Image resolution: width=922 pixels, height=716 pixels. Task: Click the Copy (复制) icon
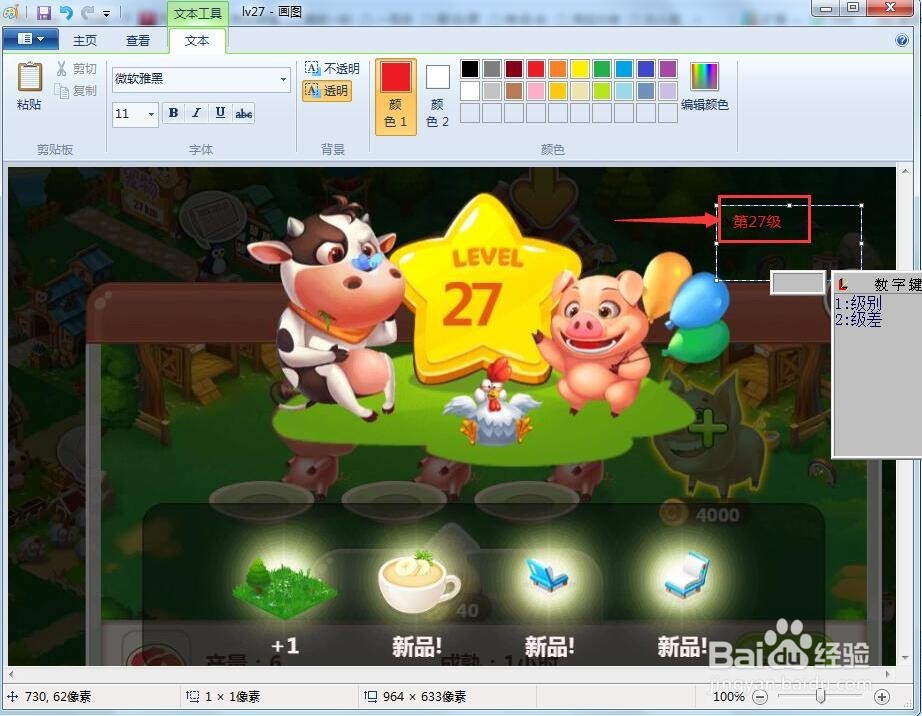[62, 91]
